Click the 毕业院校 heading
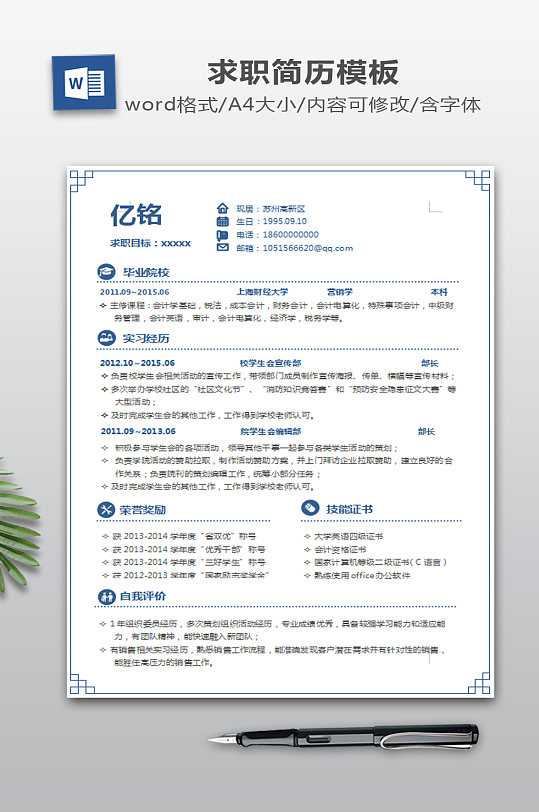 [146, 272]
